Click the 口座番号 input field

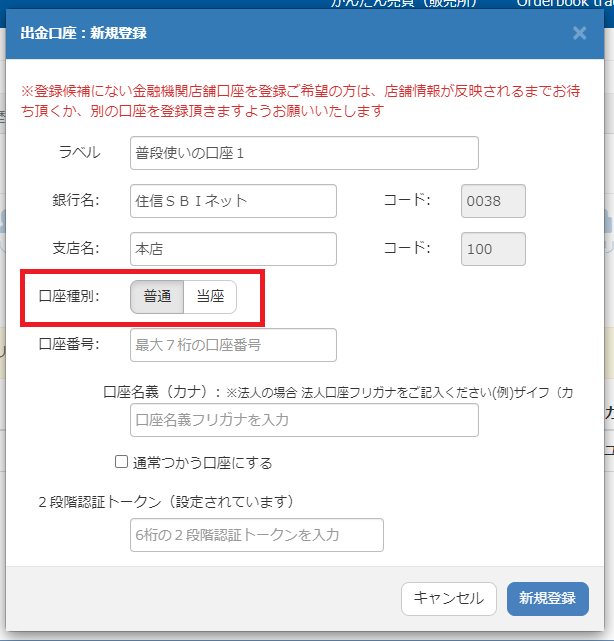point(233,345)
